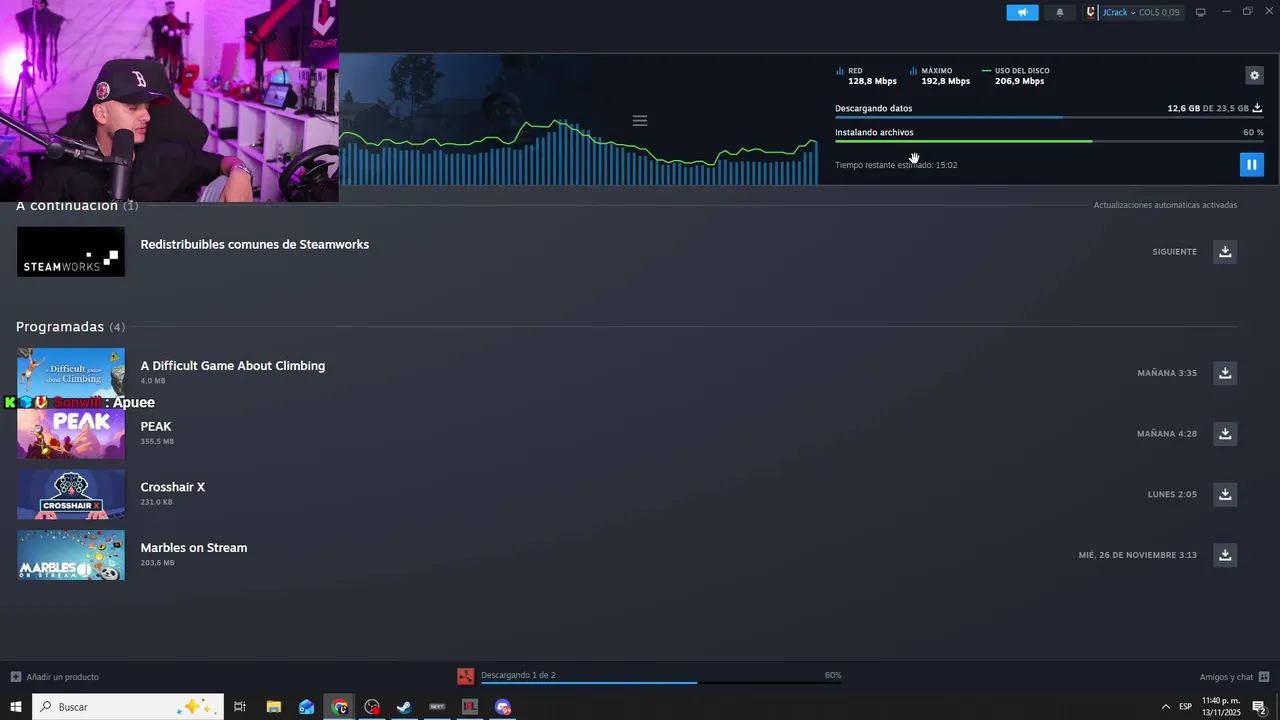
Task: Open File Explorer from taskbar
Action: pos(273,707)
